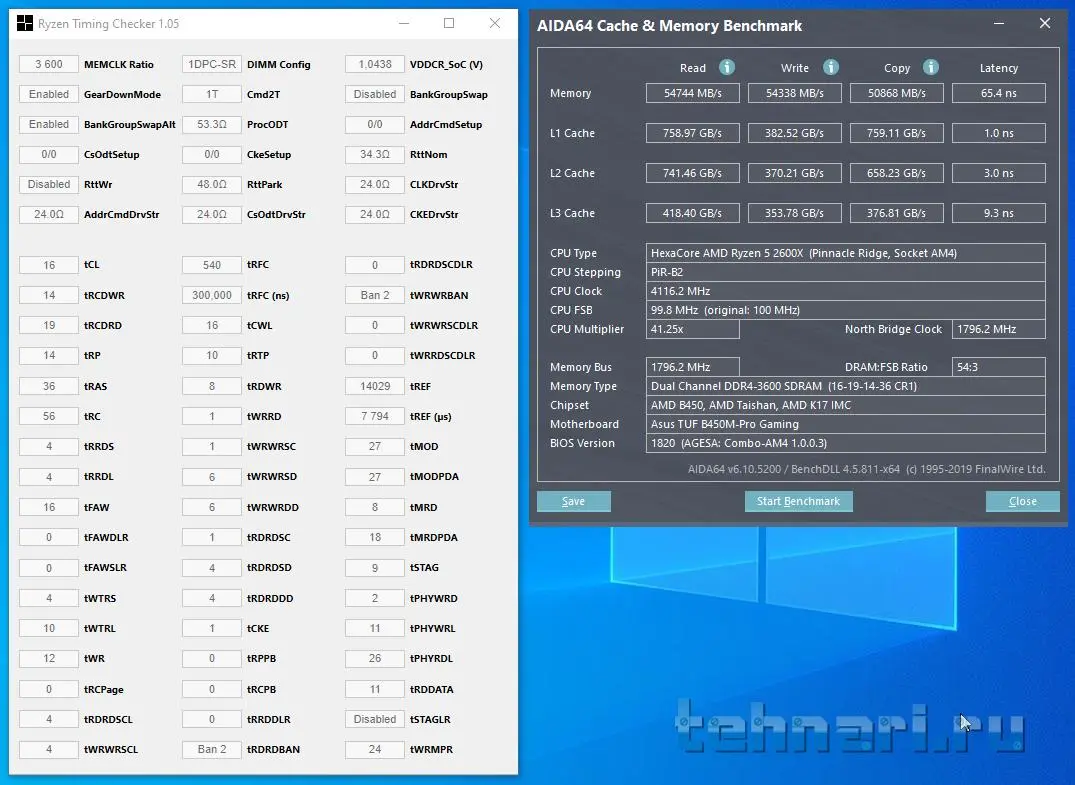Select the Memory Read result field

point(694,93)
